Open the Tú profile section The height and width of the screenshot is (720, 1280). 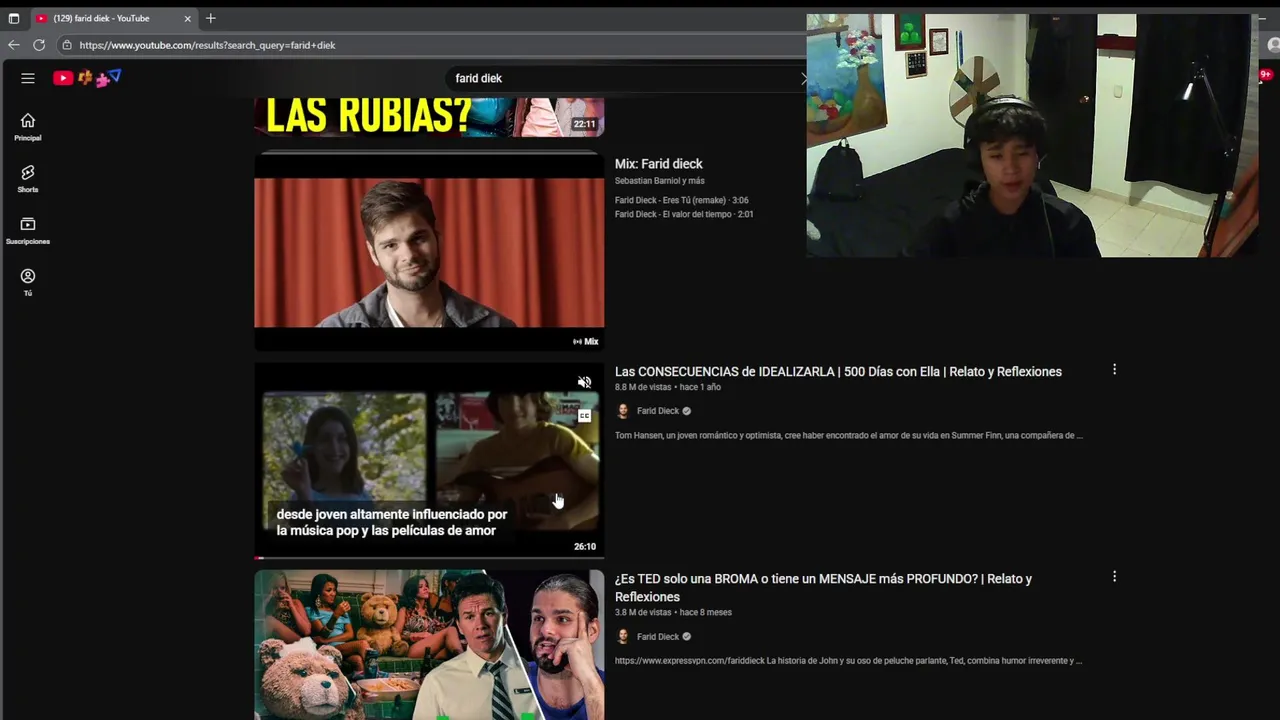pyautogui.click(x=28, y=282)
